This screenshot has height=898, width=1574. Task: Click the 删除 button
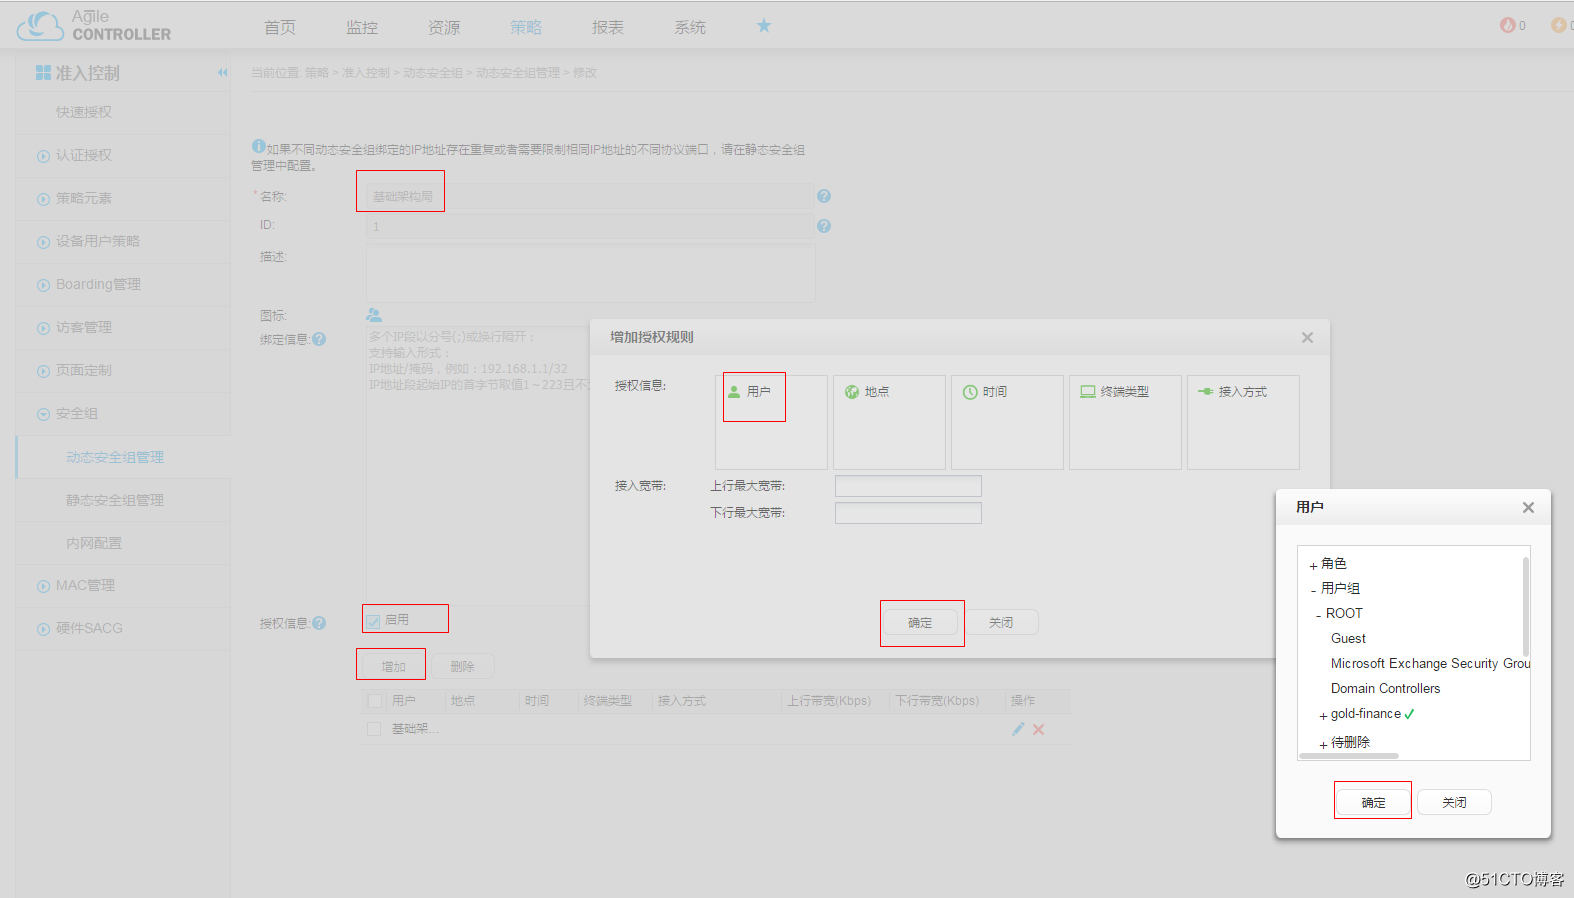pos(462,666)
